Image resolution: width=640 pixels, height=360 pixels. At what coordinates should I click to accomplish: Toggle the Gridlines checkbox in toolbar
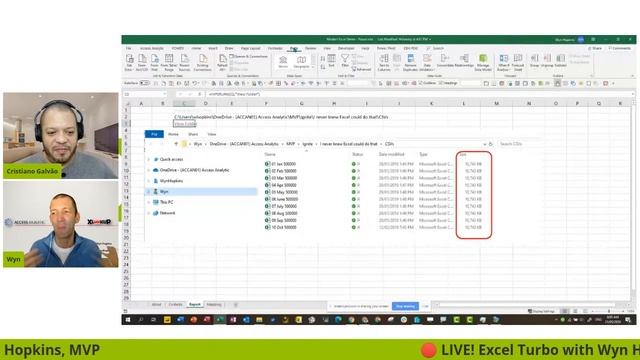pyautogui.click(x=428, y=83)
